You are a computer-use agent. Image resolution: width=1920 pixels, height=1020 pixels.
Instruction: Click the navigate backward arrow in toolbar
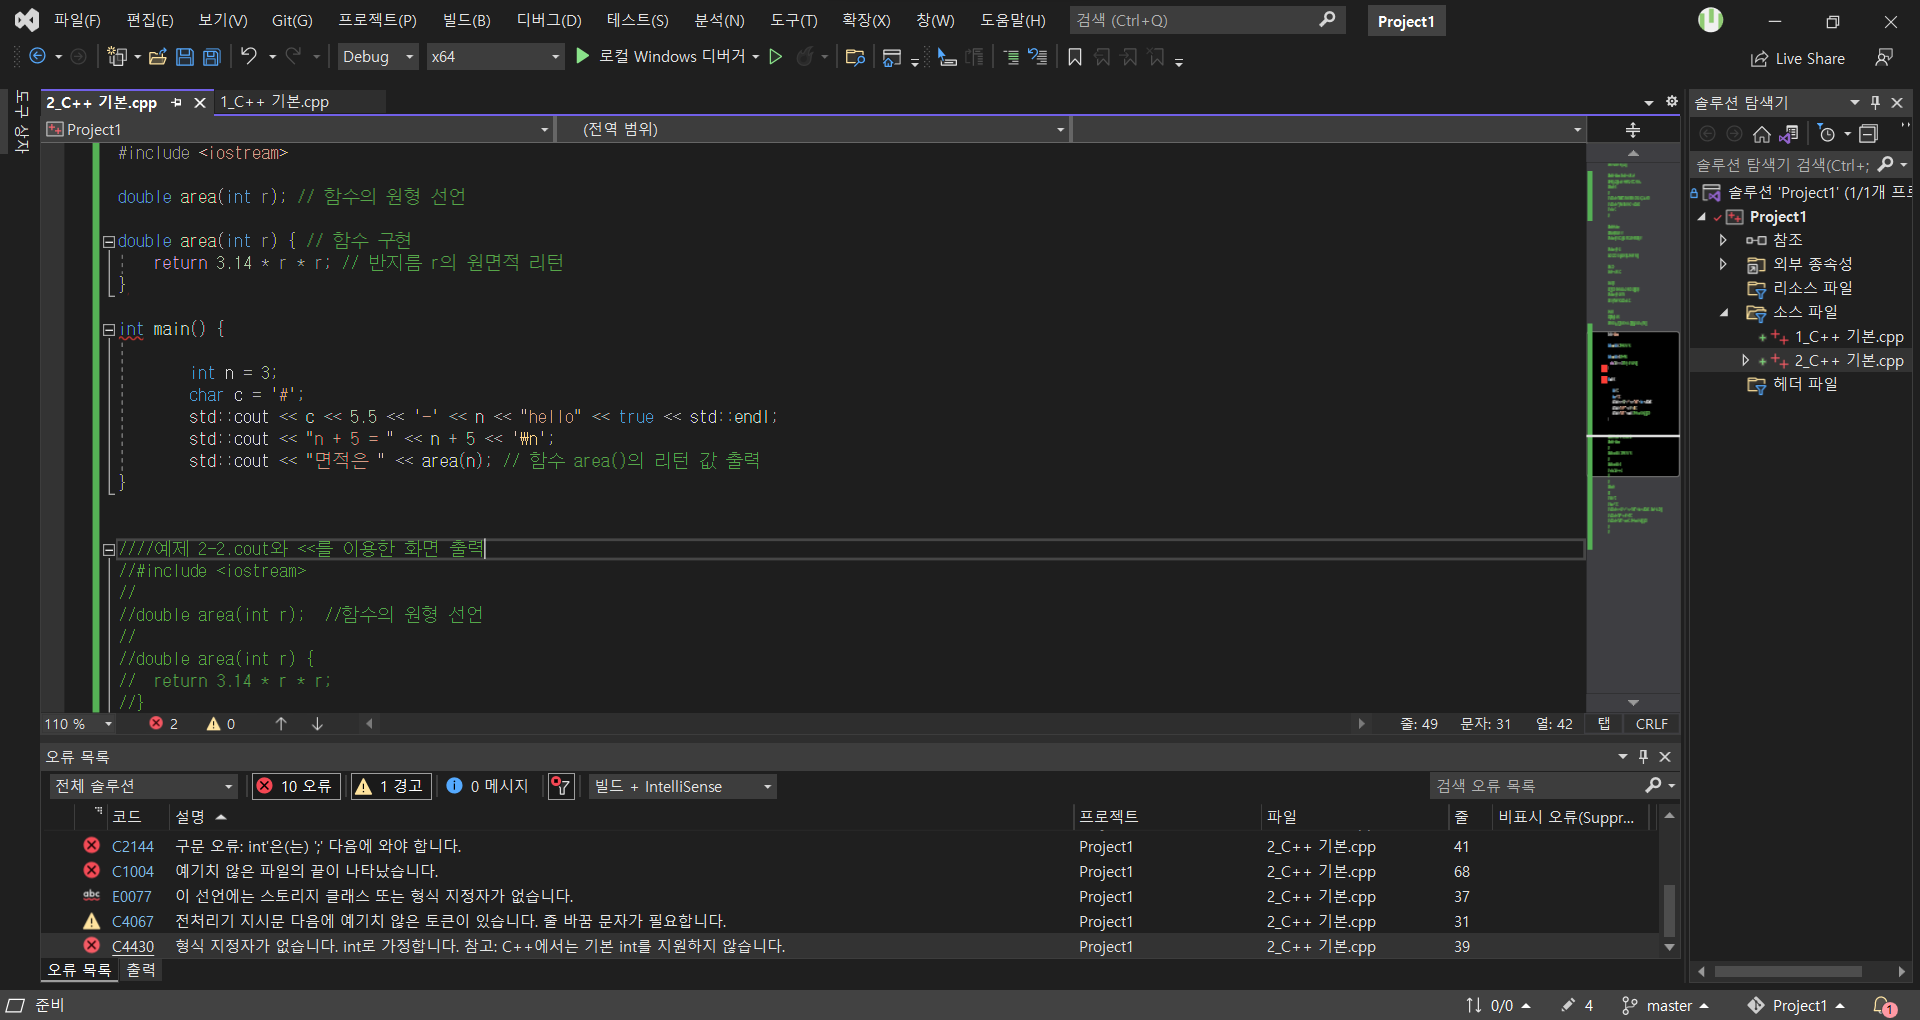tap(38, 57)
